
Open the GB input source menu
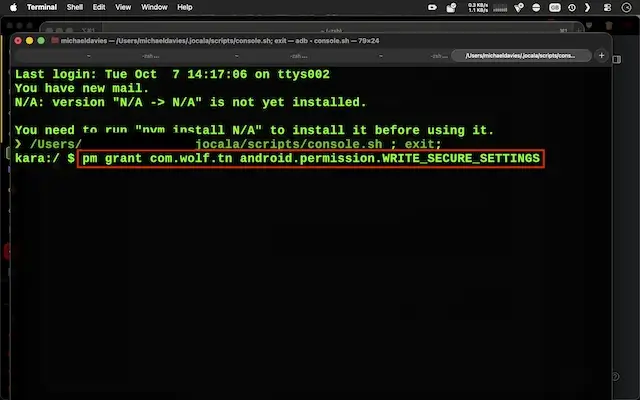[555, 7]
